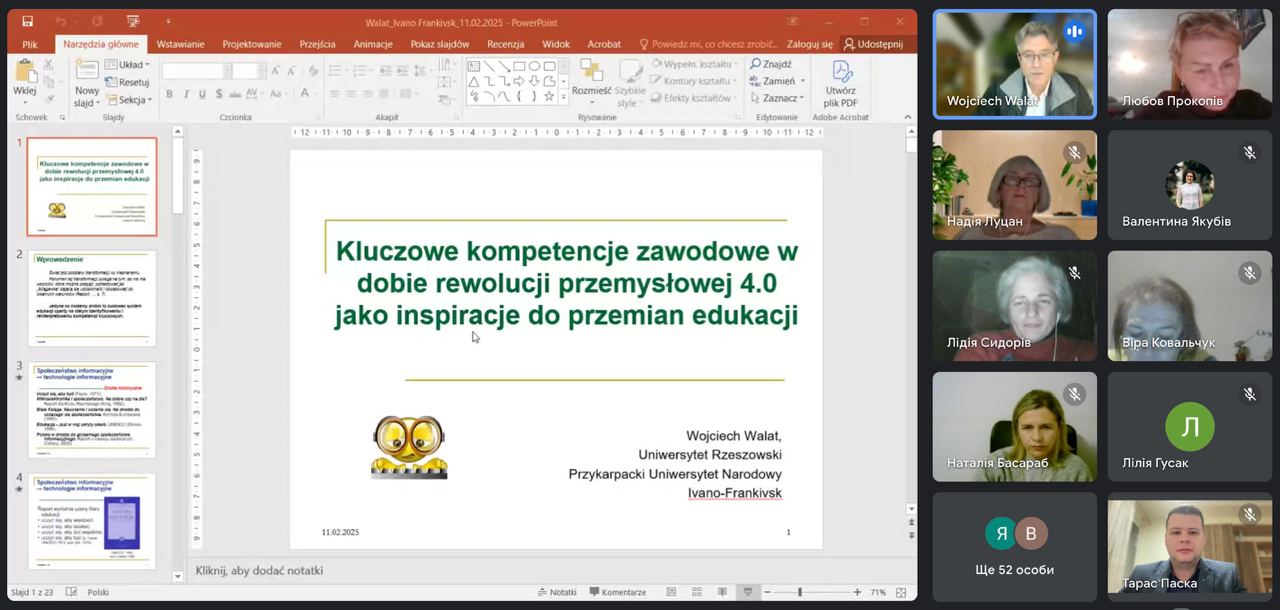Select slide 2 thumbnail Wprowadzenie
The image size is (1280, 610).
(x=92, y=298)
